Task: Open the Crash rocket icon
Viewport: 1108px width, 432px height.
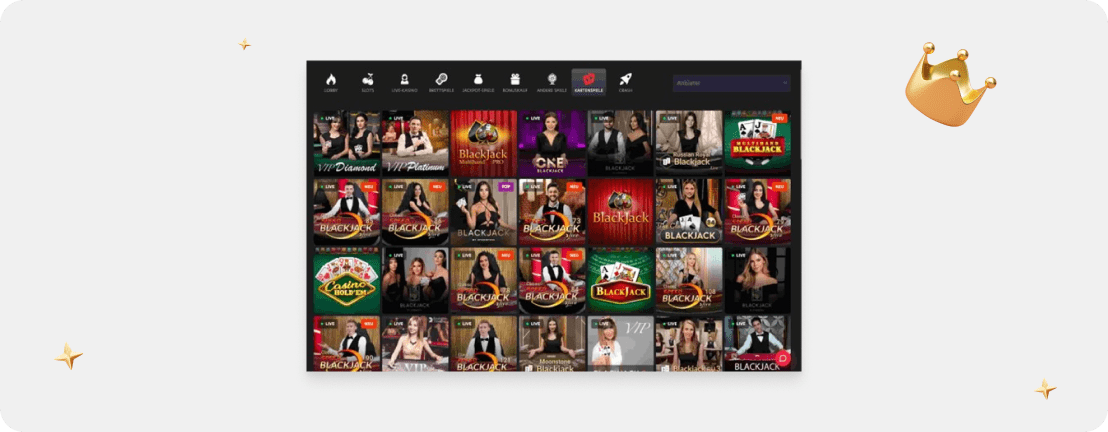Action: 625,81
